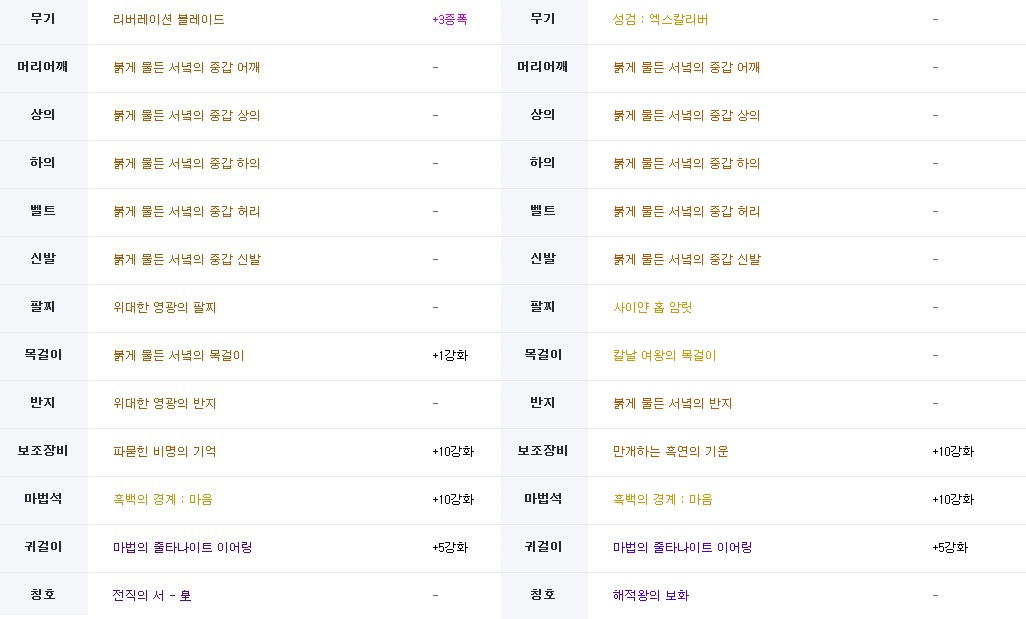Image resolution: width=1026 pixels, height=619 pixels.
Task: Open the 성검 : 엑스칼리버 item link
Action: click(660, 20)
